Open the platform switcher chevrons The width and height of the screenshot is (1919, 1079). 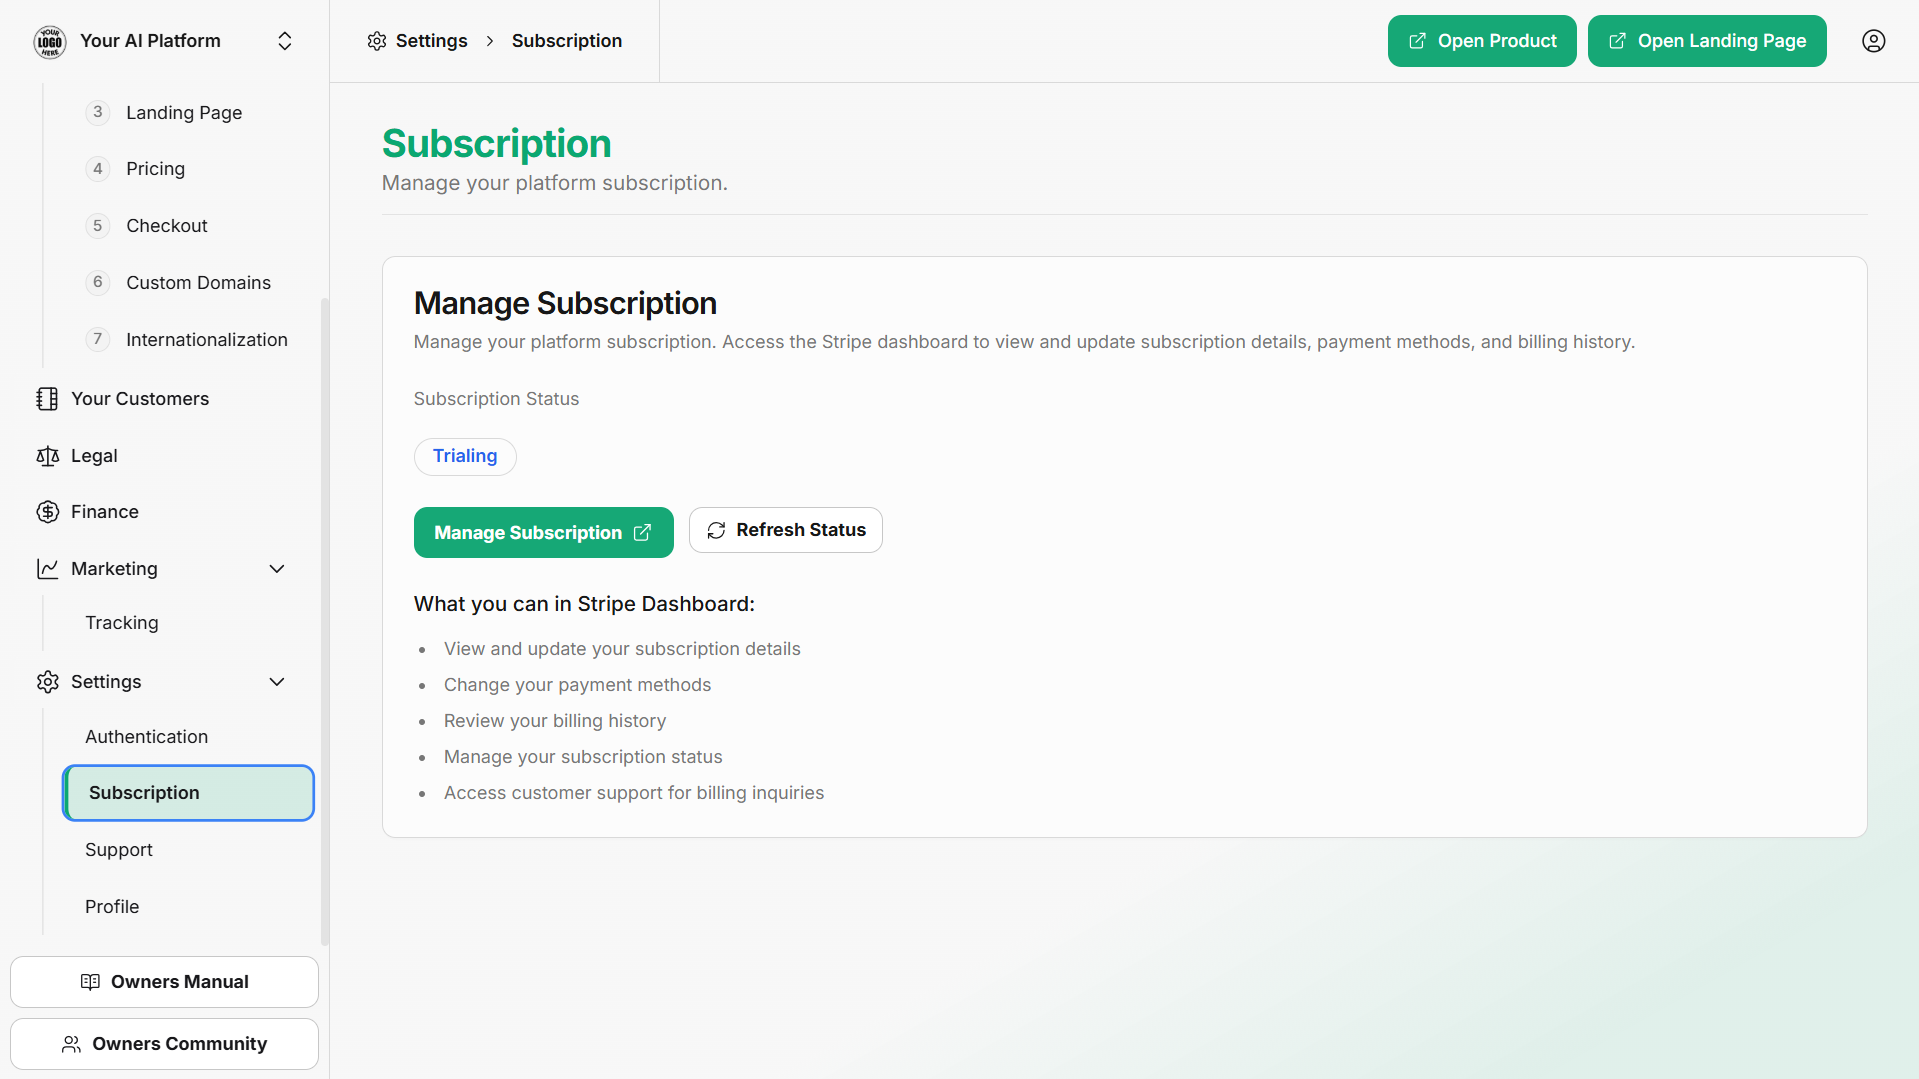(285, 41)
